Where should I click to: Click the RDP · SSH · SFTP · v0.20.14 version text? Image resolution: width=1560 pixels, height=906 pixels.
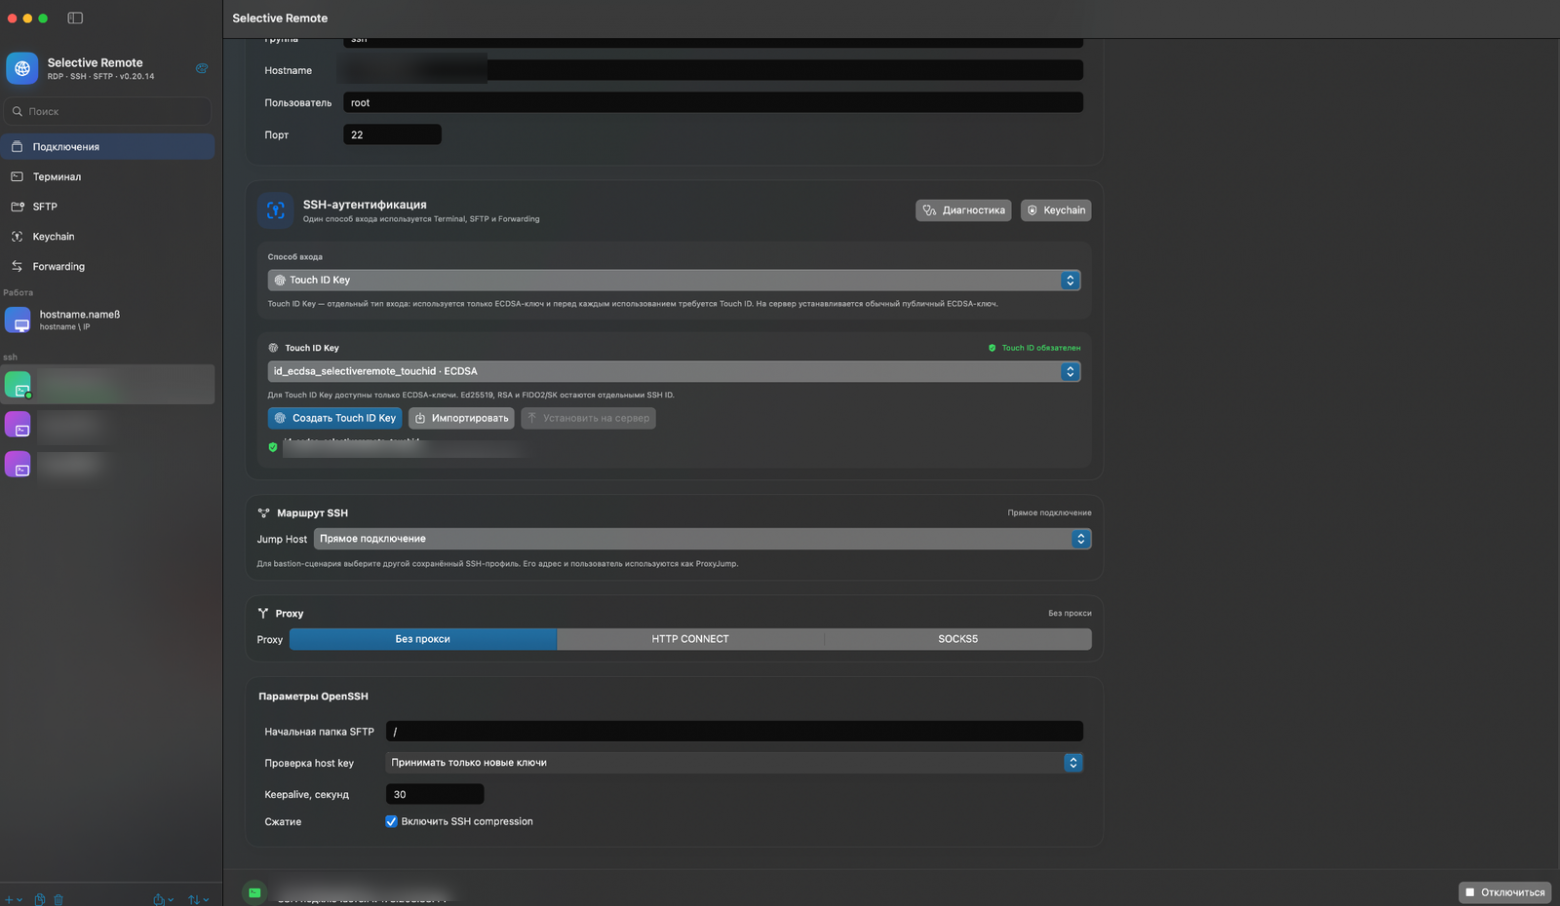(x=101, y=76)
